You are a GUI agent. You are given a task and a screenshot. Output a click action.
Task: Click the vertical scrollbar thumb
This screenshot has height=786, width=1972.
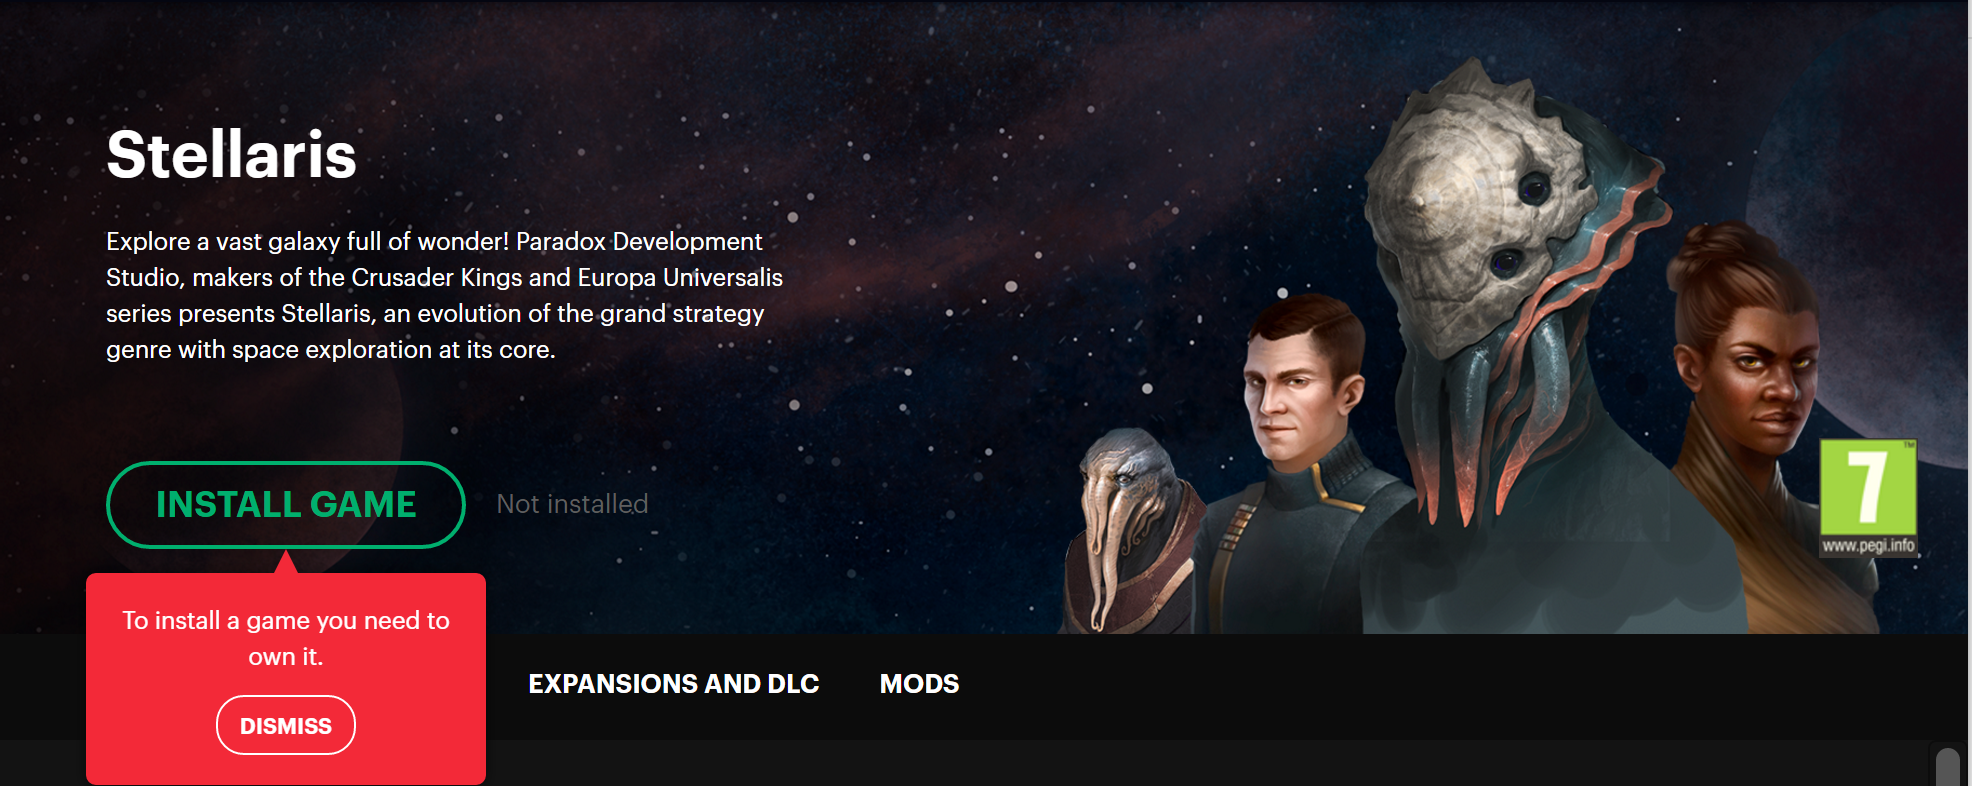coord(1947,767)
